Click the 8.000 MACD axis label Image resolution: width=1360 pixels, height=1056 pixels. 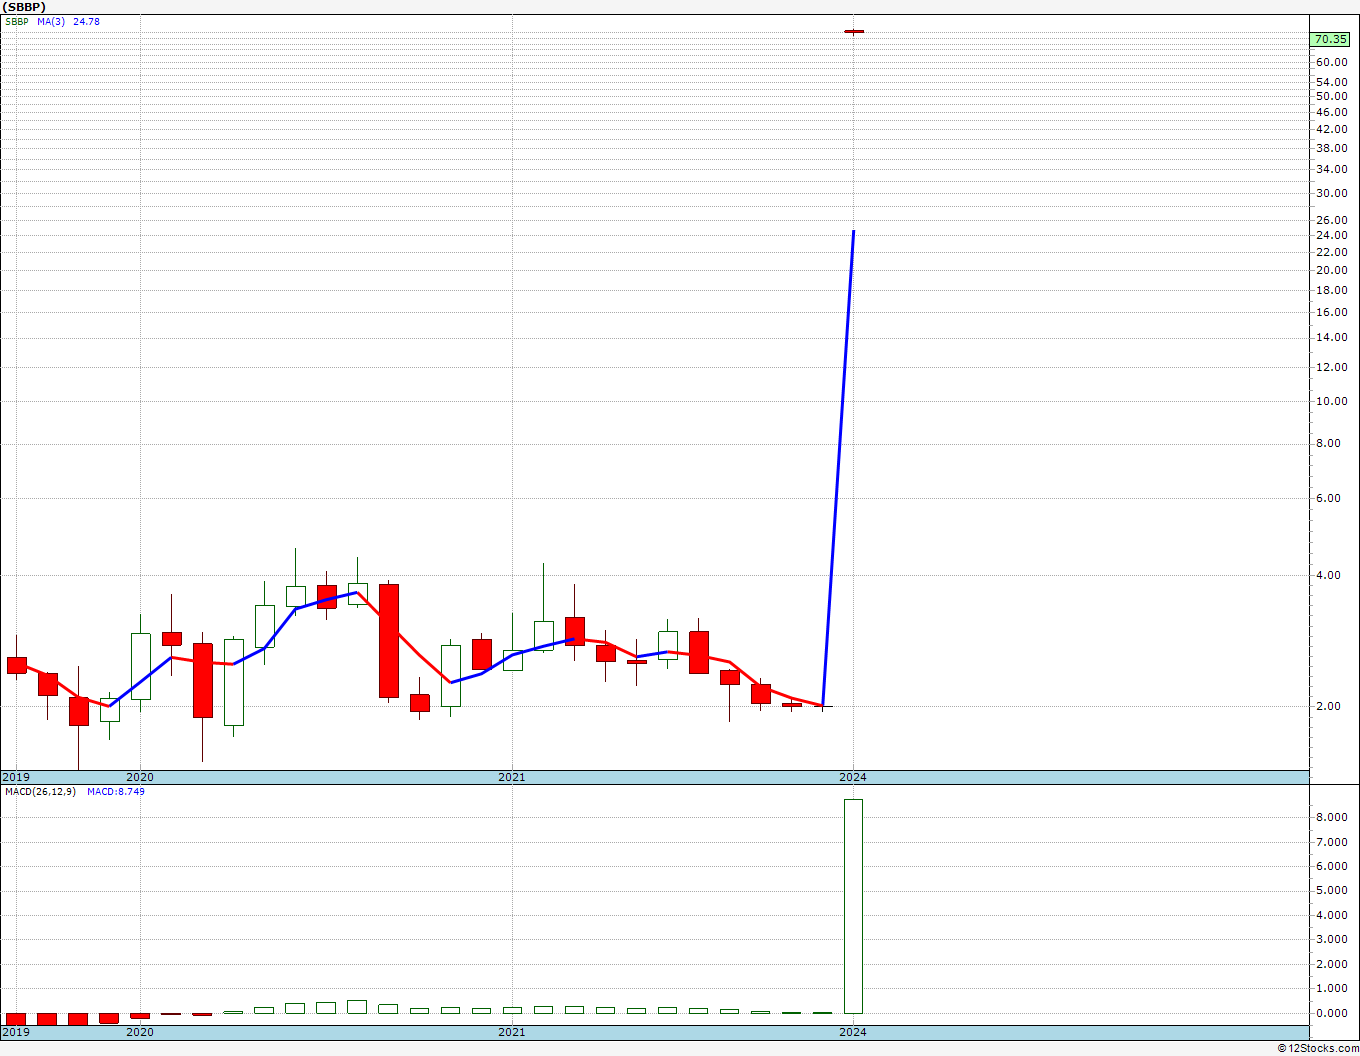tap(1331, 817)
